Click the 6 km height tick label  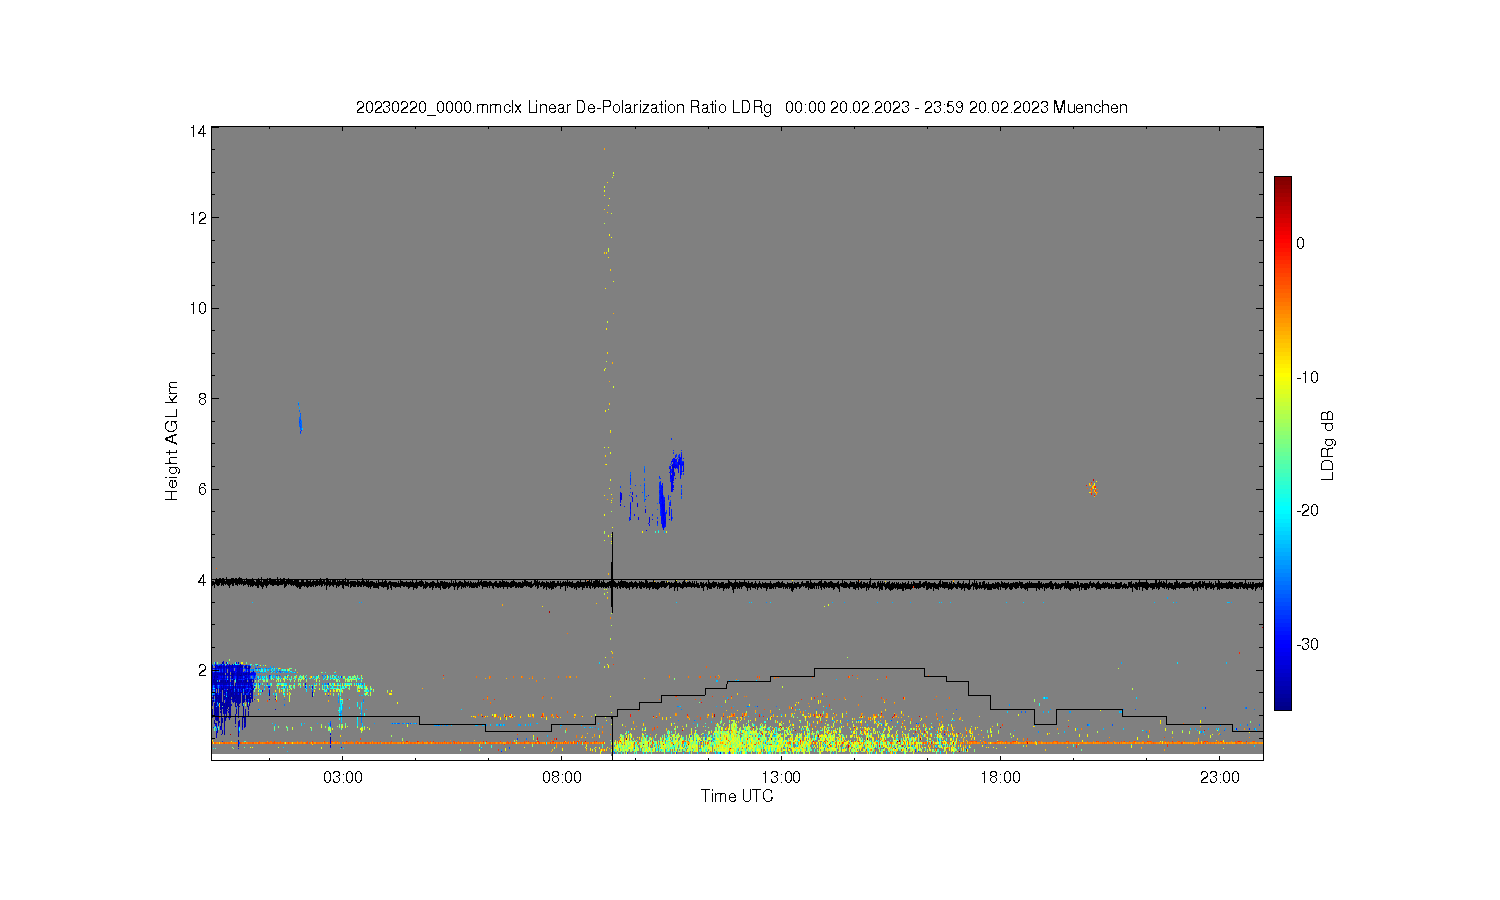(x=202, y=489)
